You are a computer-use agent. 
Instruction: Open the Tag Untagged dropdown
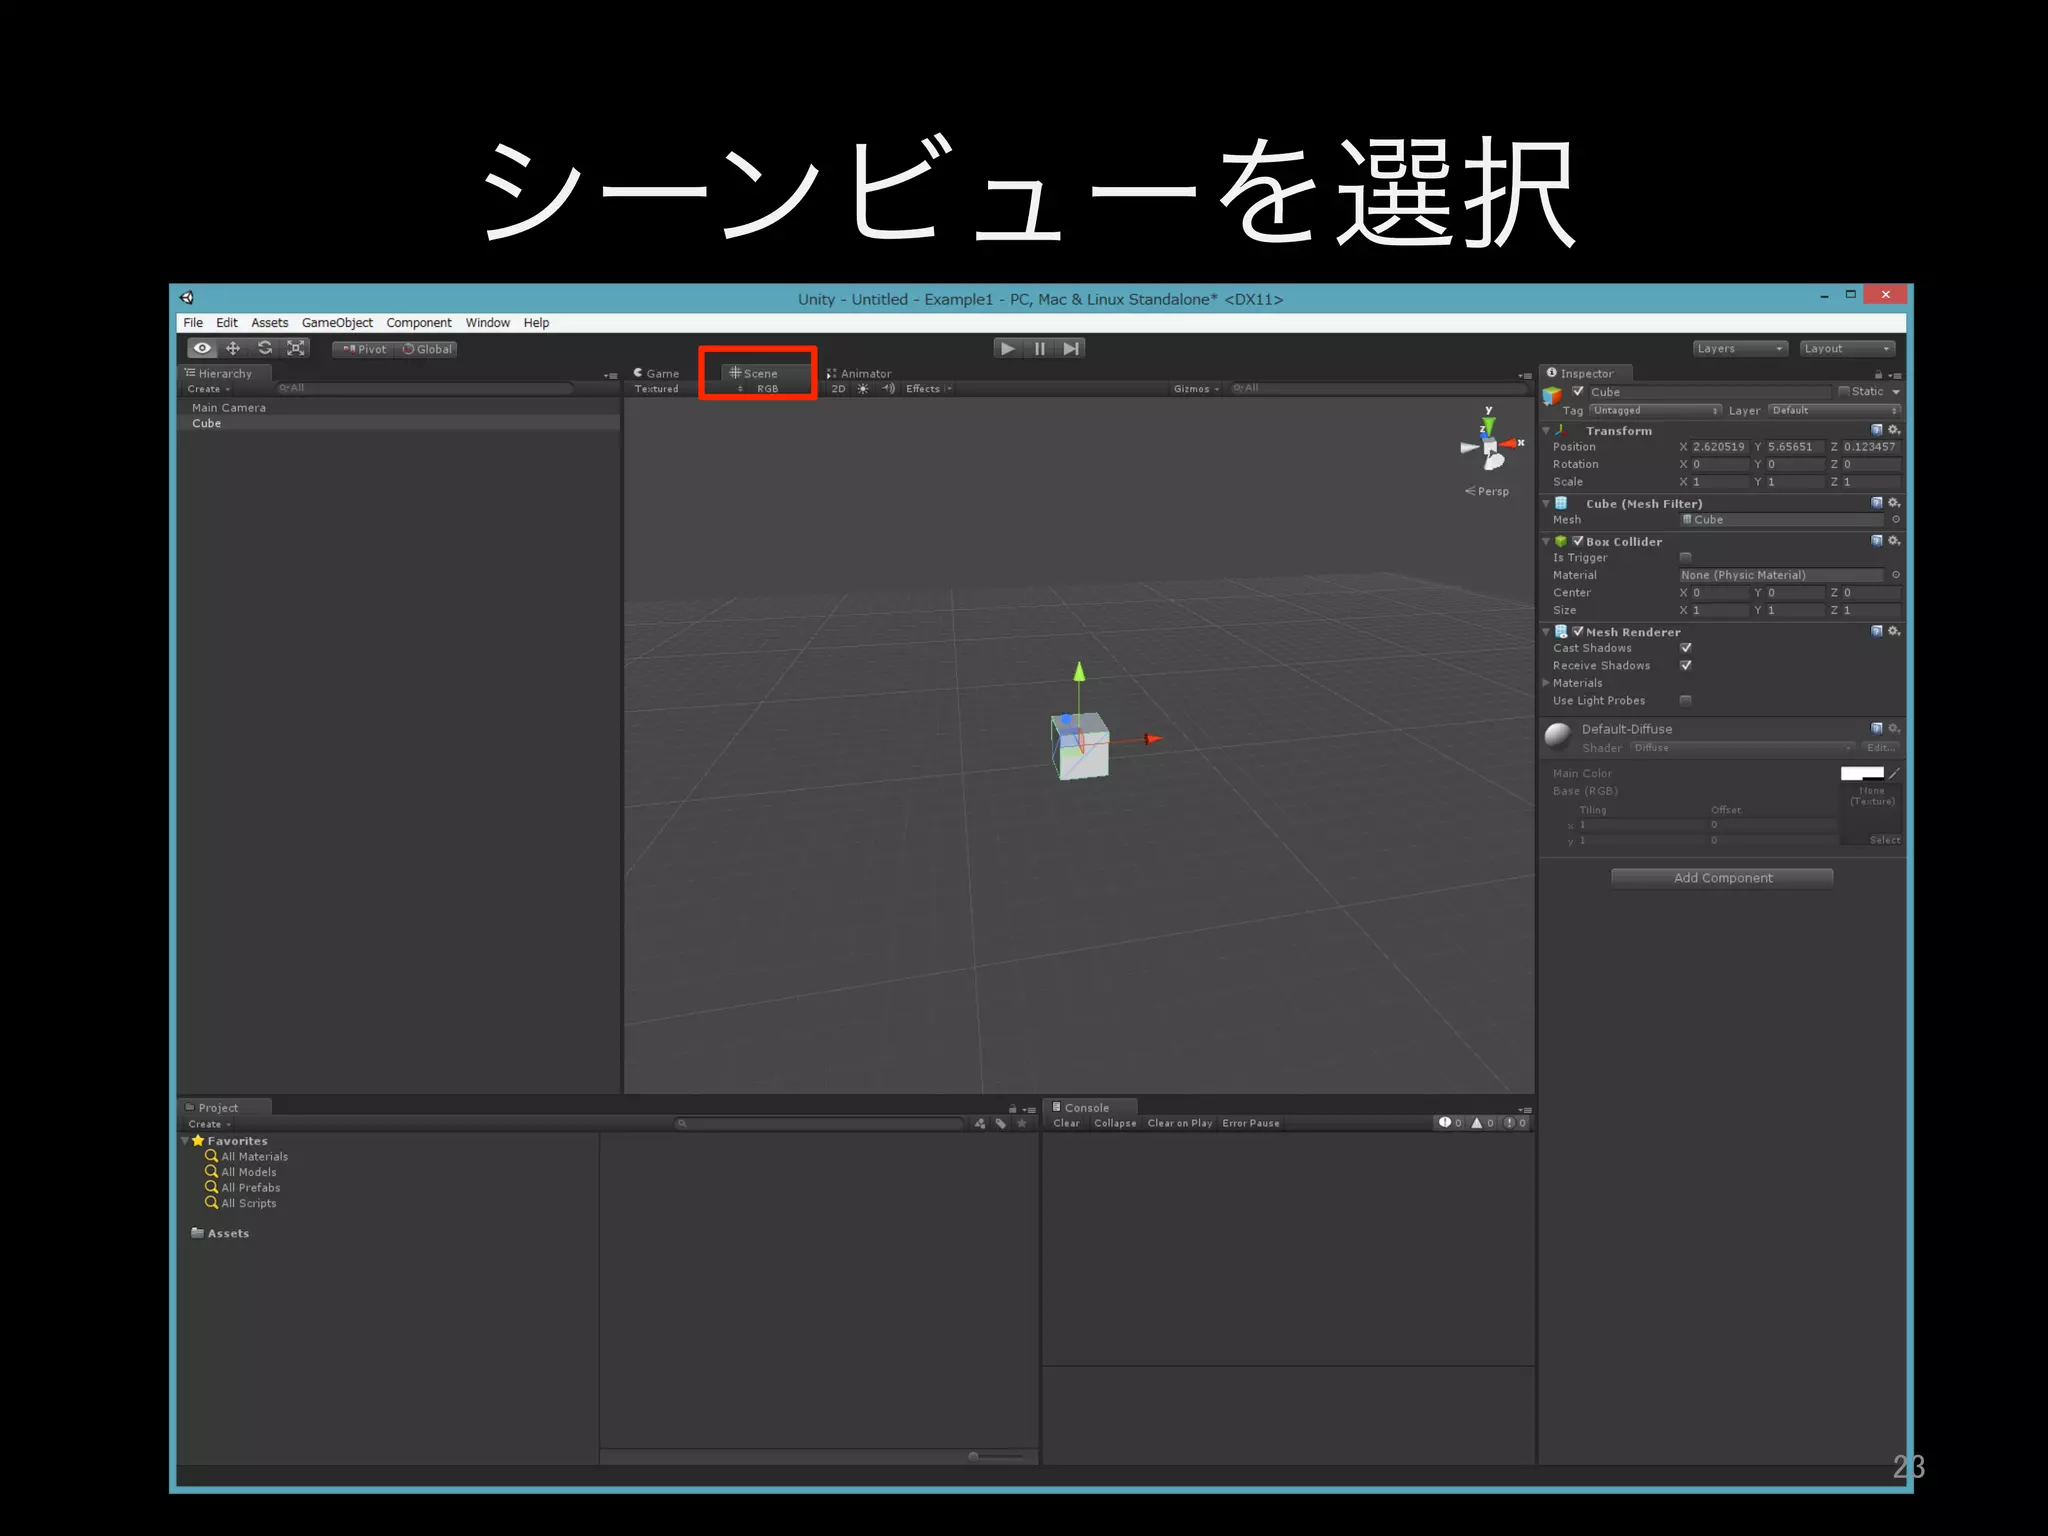(1655, 411)
